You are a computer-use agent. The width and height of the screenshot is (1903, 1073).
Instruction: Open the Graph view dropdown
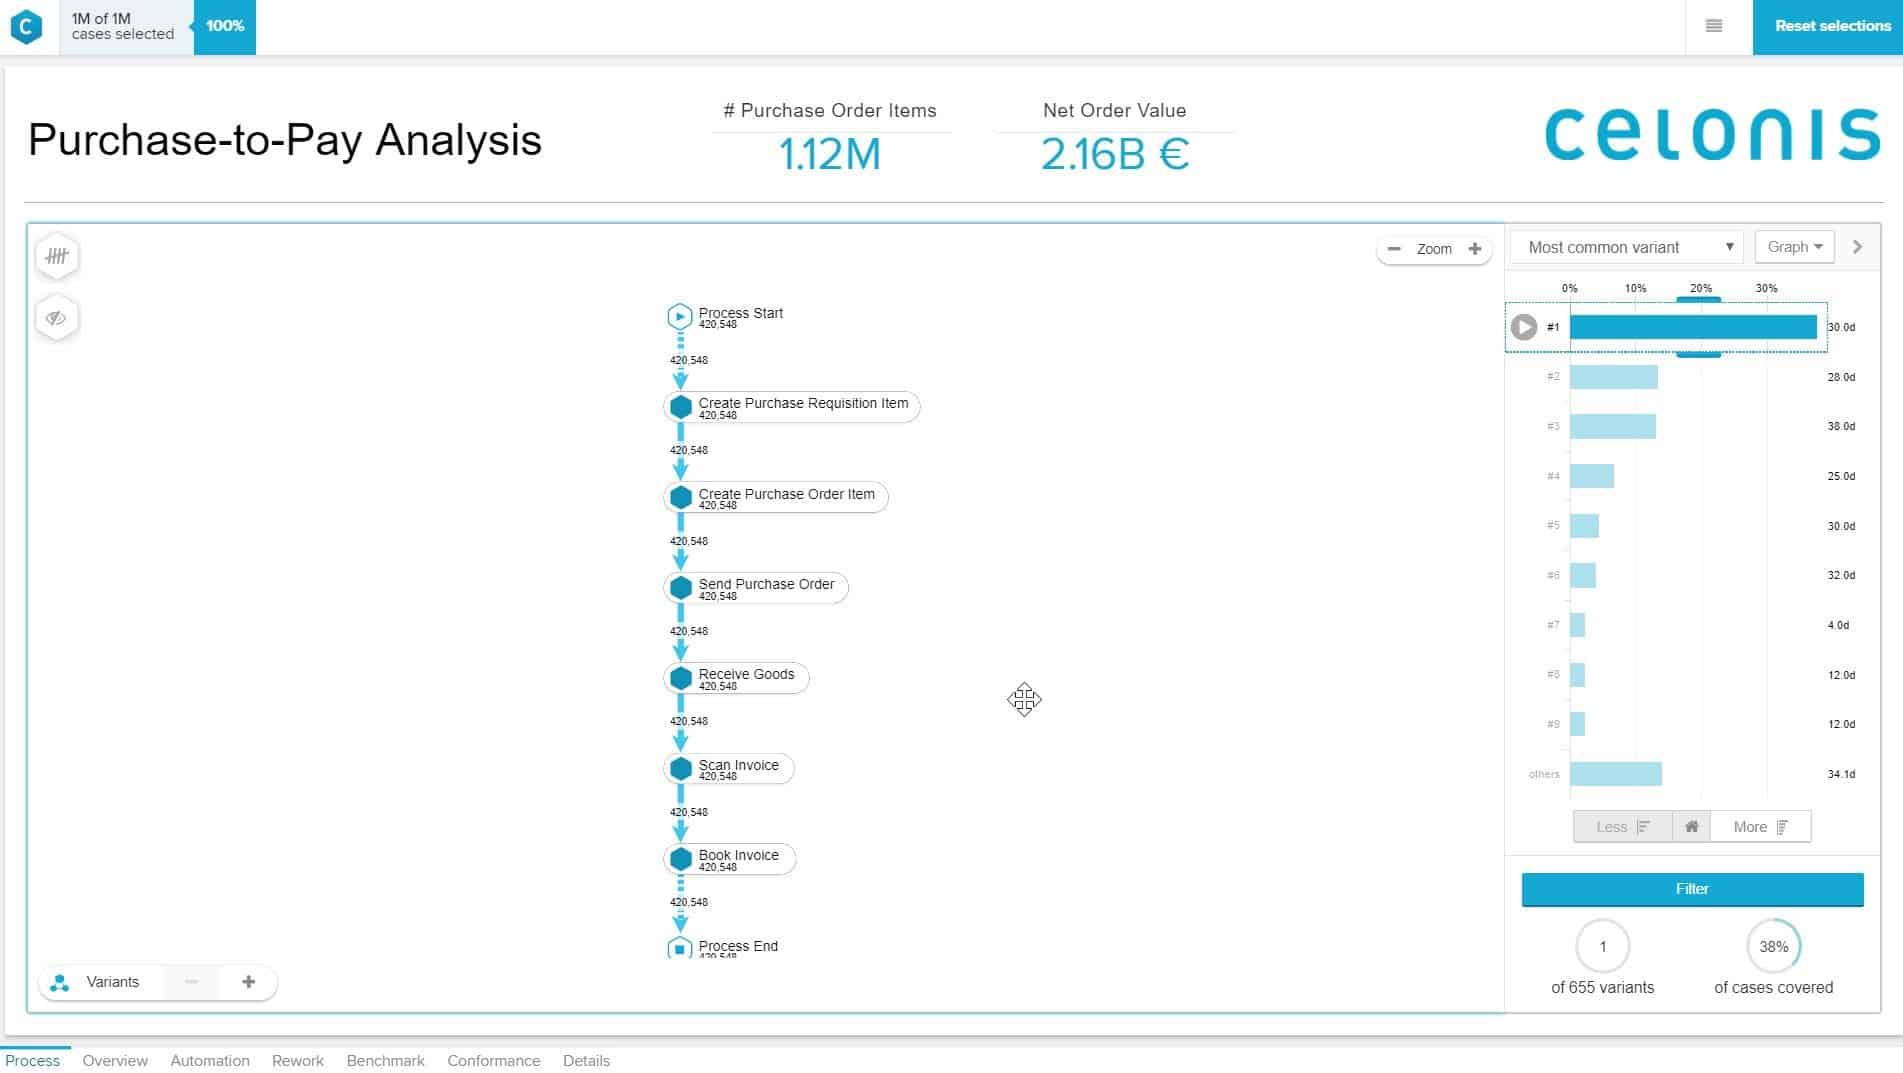1794,247
